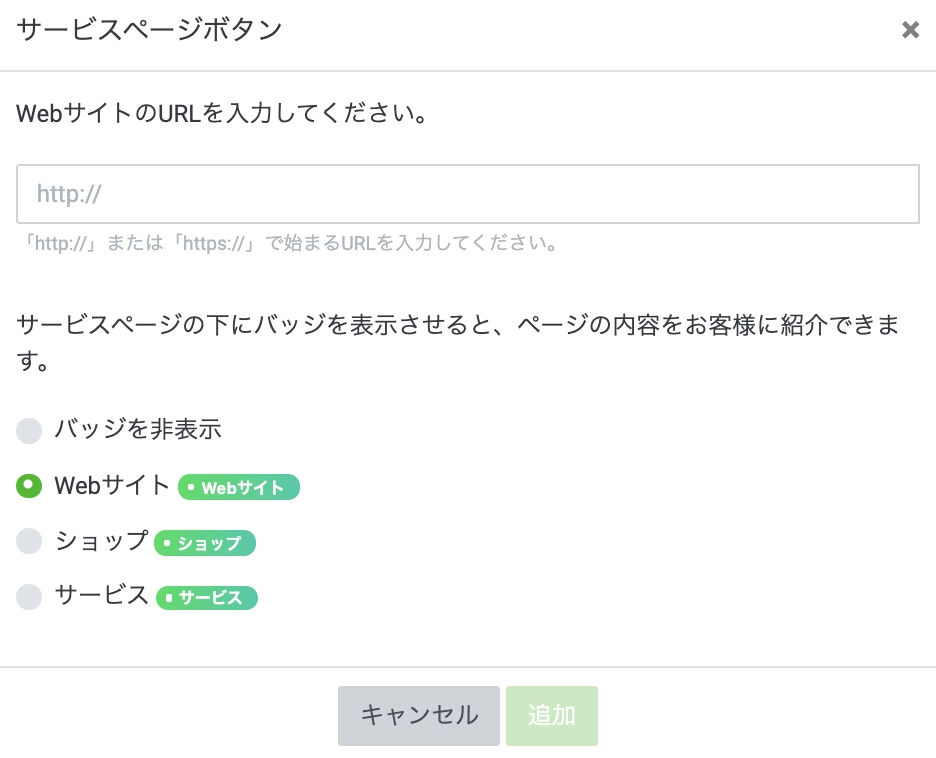The height and width of the screenshot is (758, 936).
Task: Close the サービスページボタン dialog with the X icon
Action: click(x=910, y=30)
